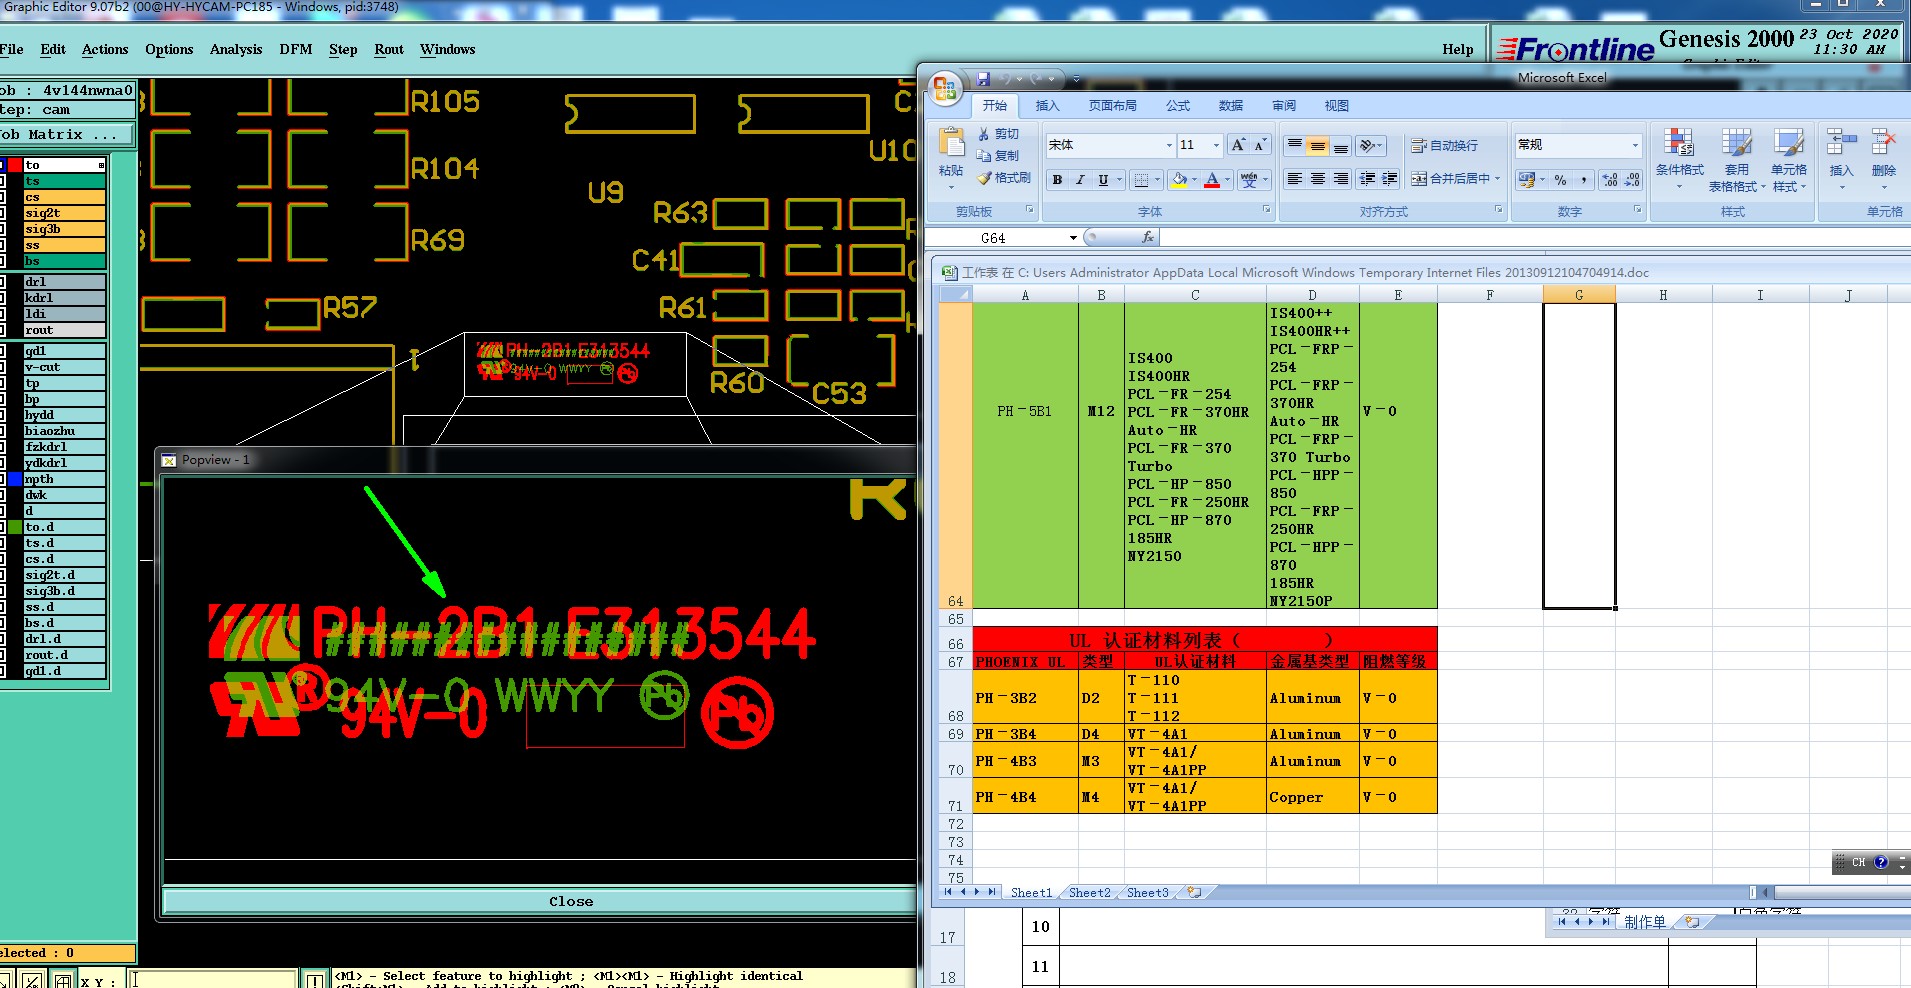
Task: Select the 'npth' layer in layer list
Action: tap(65, 479)
